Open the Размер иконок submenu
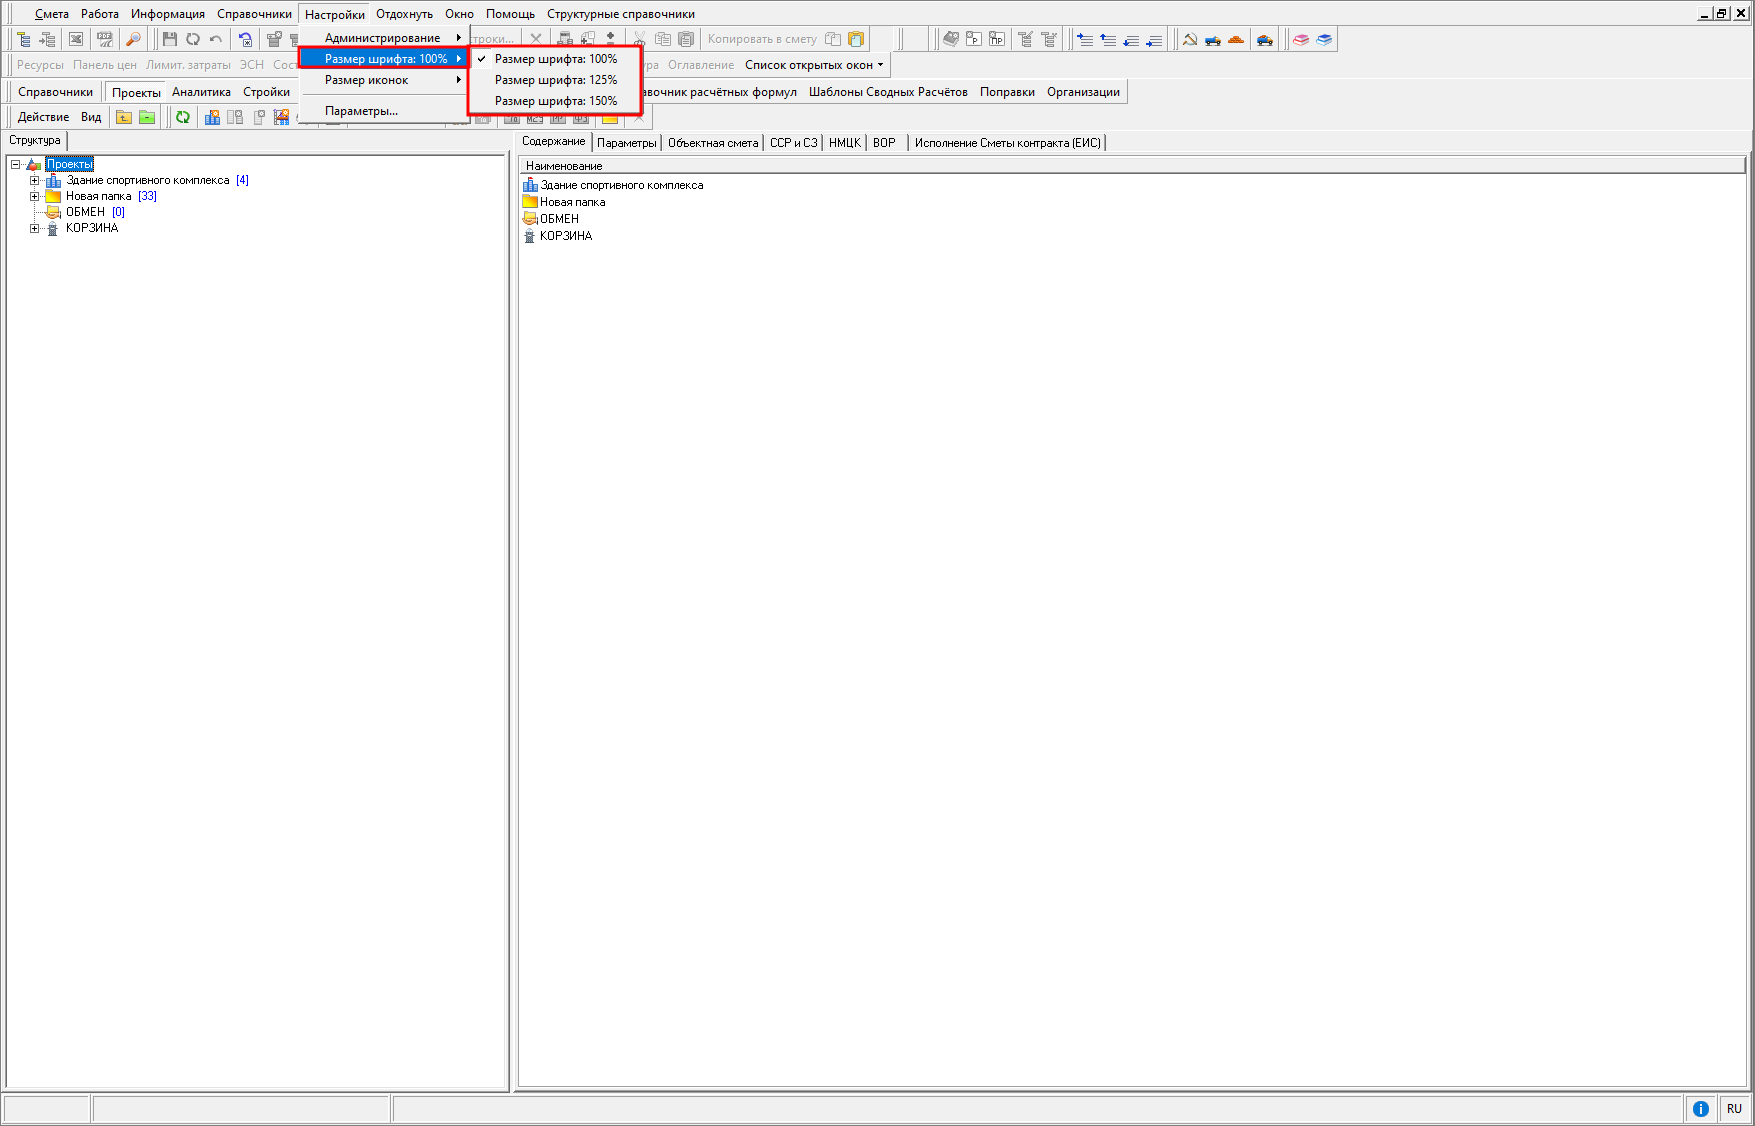Viewport: 1755px width, 1126px height. pos(366,80)
